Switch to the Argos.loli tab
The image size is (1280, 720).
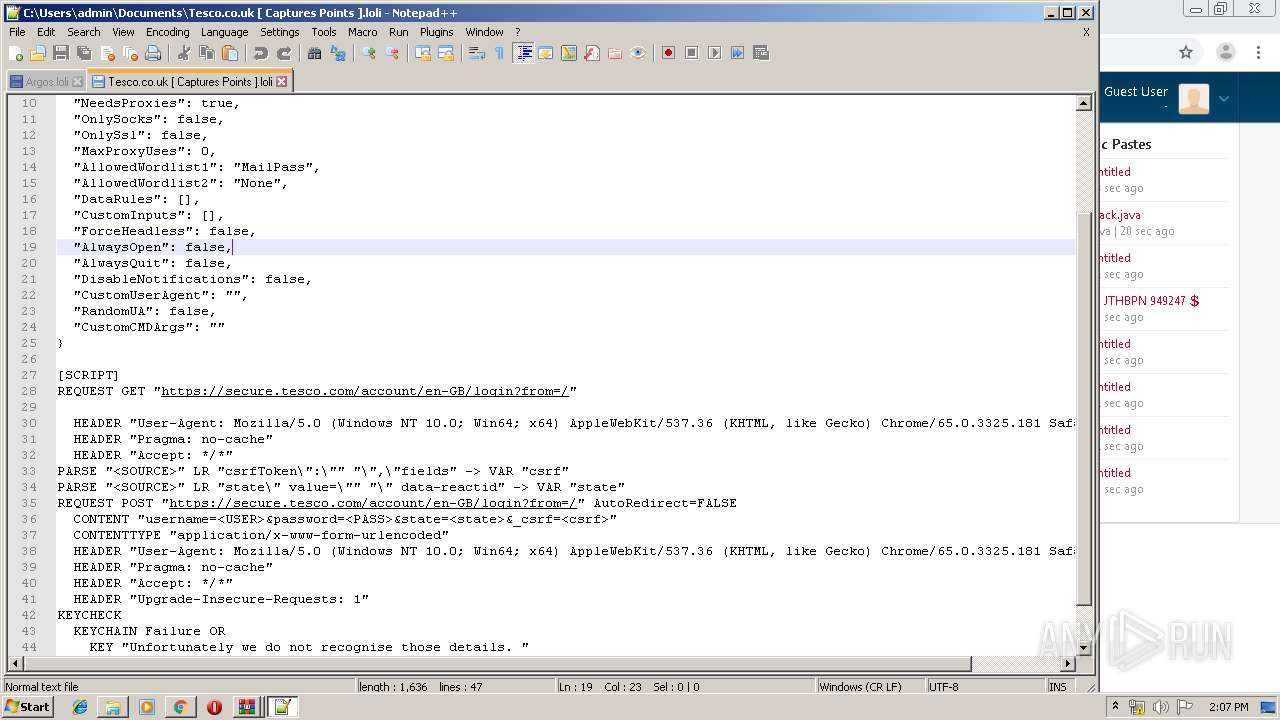pyautogui.click(x=46, y=82)
